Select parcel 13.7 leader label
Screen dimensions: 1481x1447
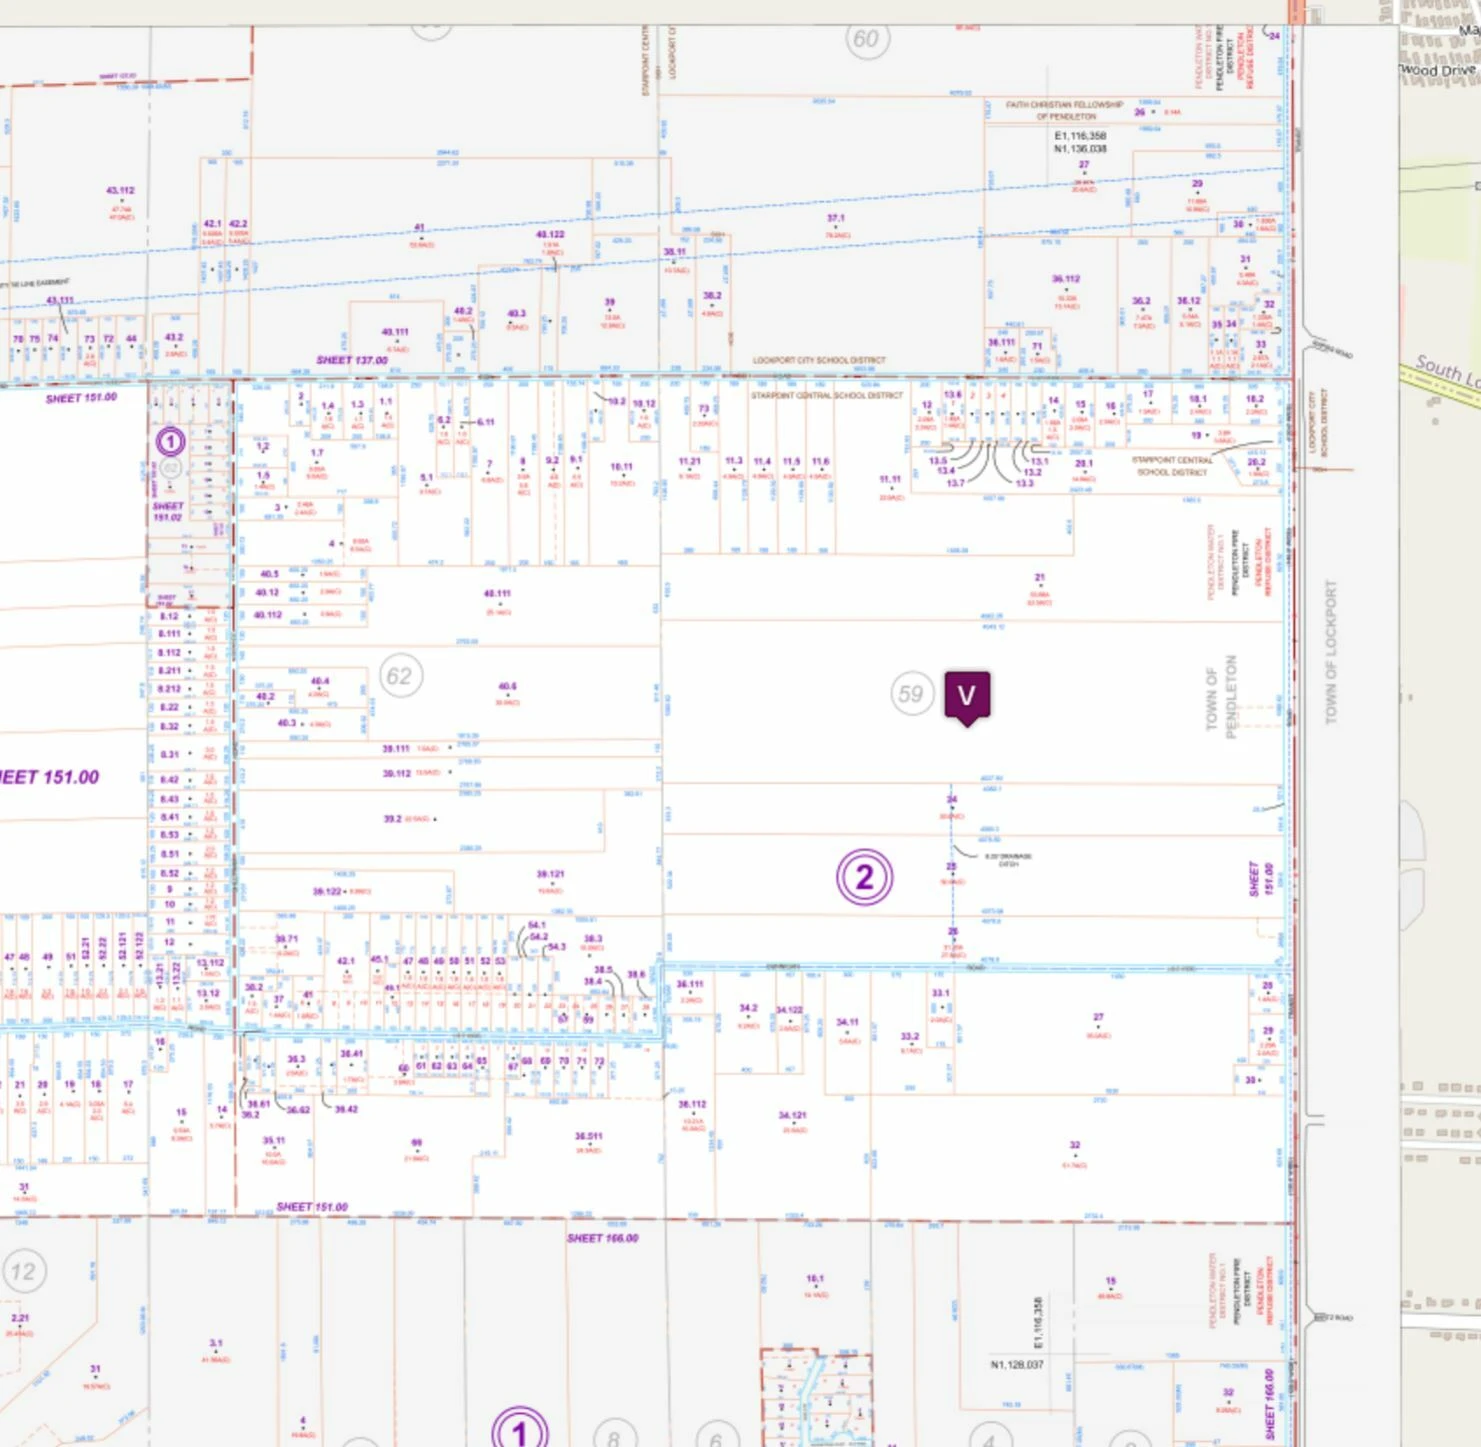(x=955, y=483)
